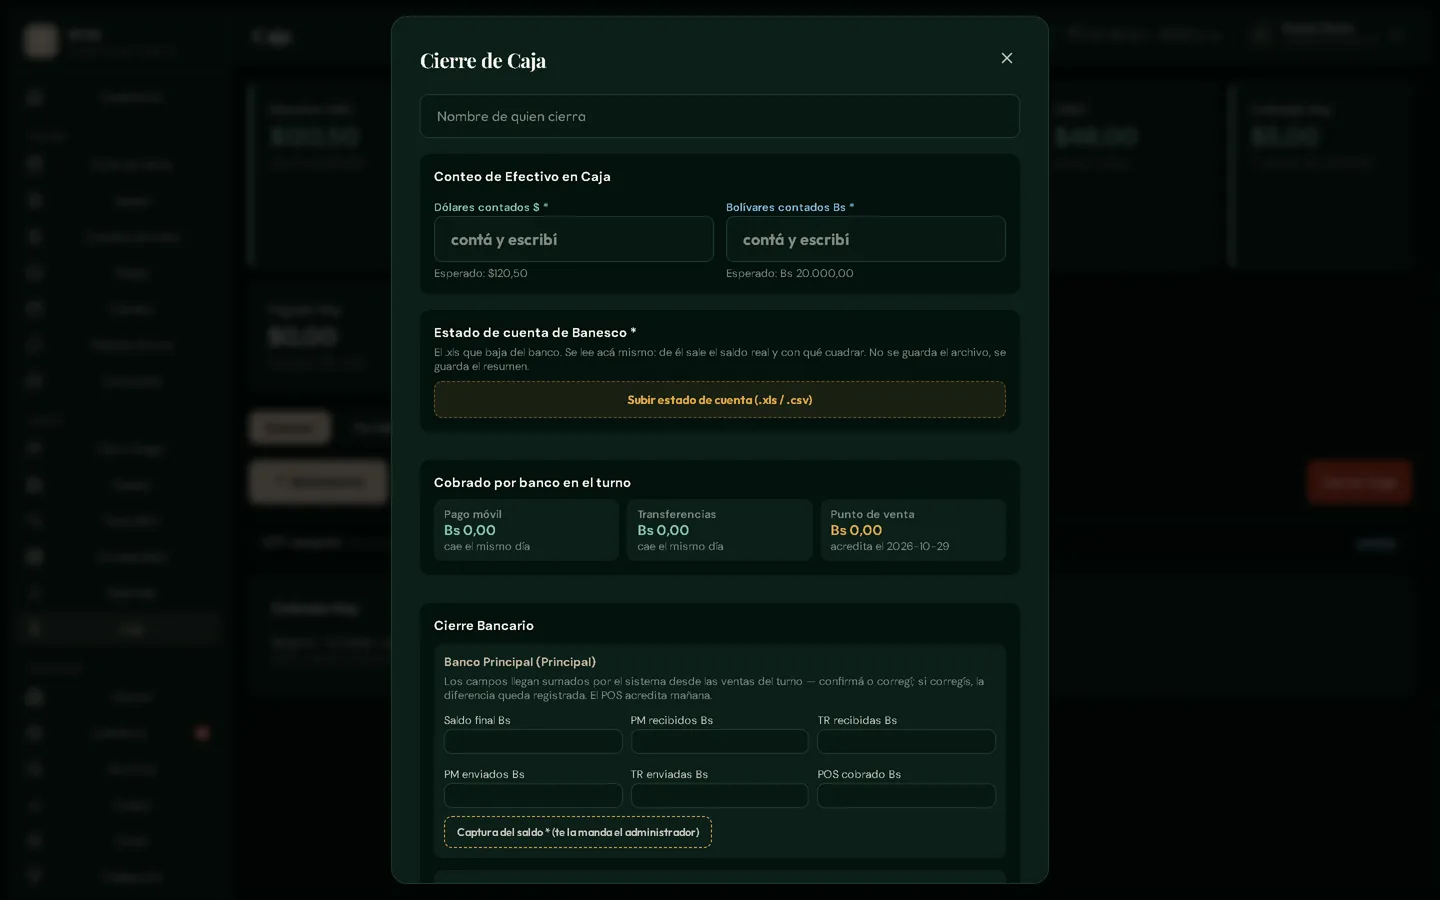1440x900 pixels.
Task: Click the "Cierre Bancario" section title
Action: [484, 625]
